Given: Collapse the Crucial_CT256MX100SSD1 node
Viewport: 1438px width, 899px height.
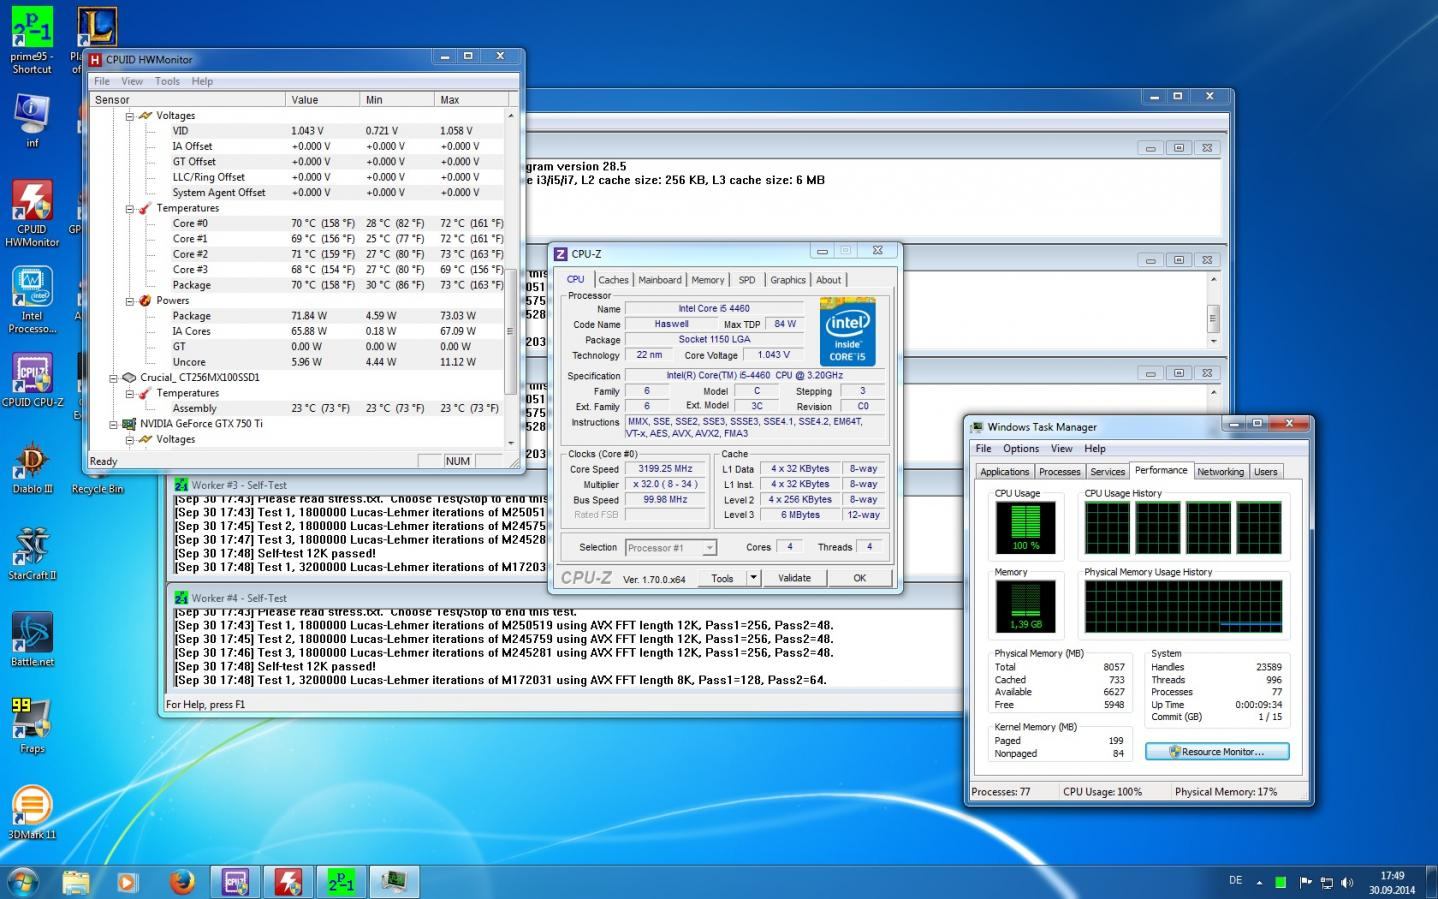Looking at the screenshot, I should pyautogui.click(x=113, y=378).
